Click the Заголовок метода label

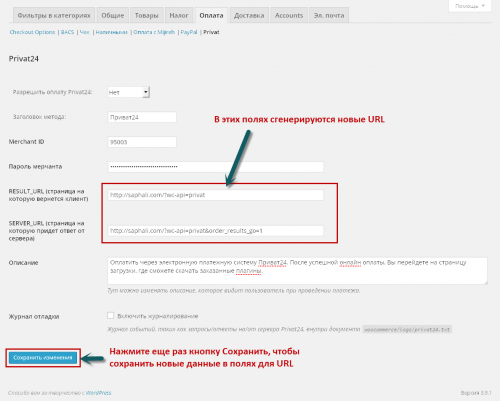[39, 117]
